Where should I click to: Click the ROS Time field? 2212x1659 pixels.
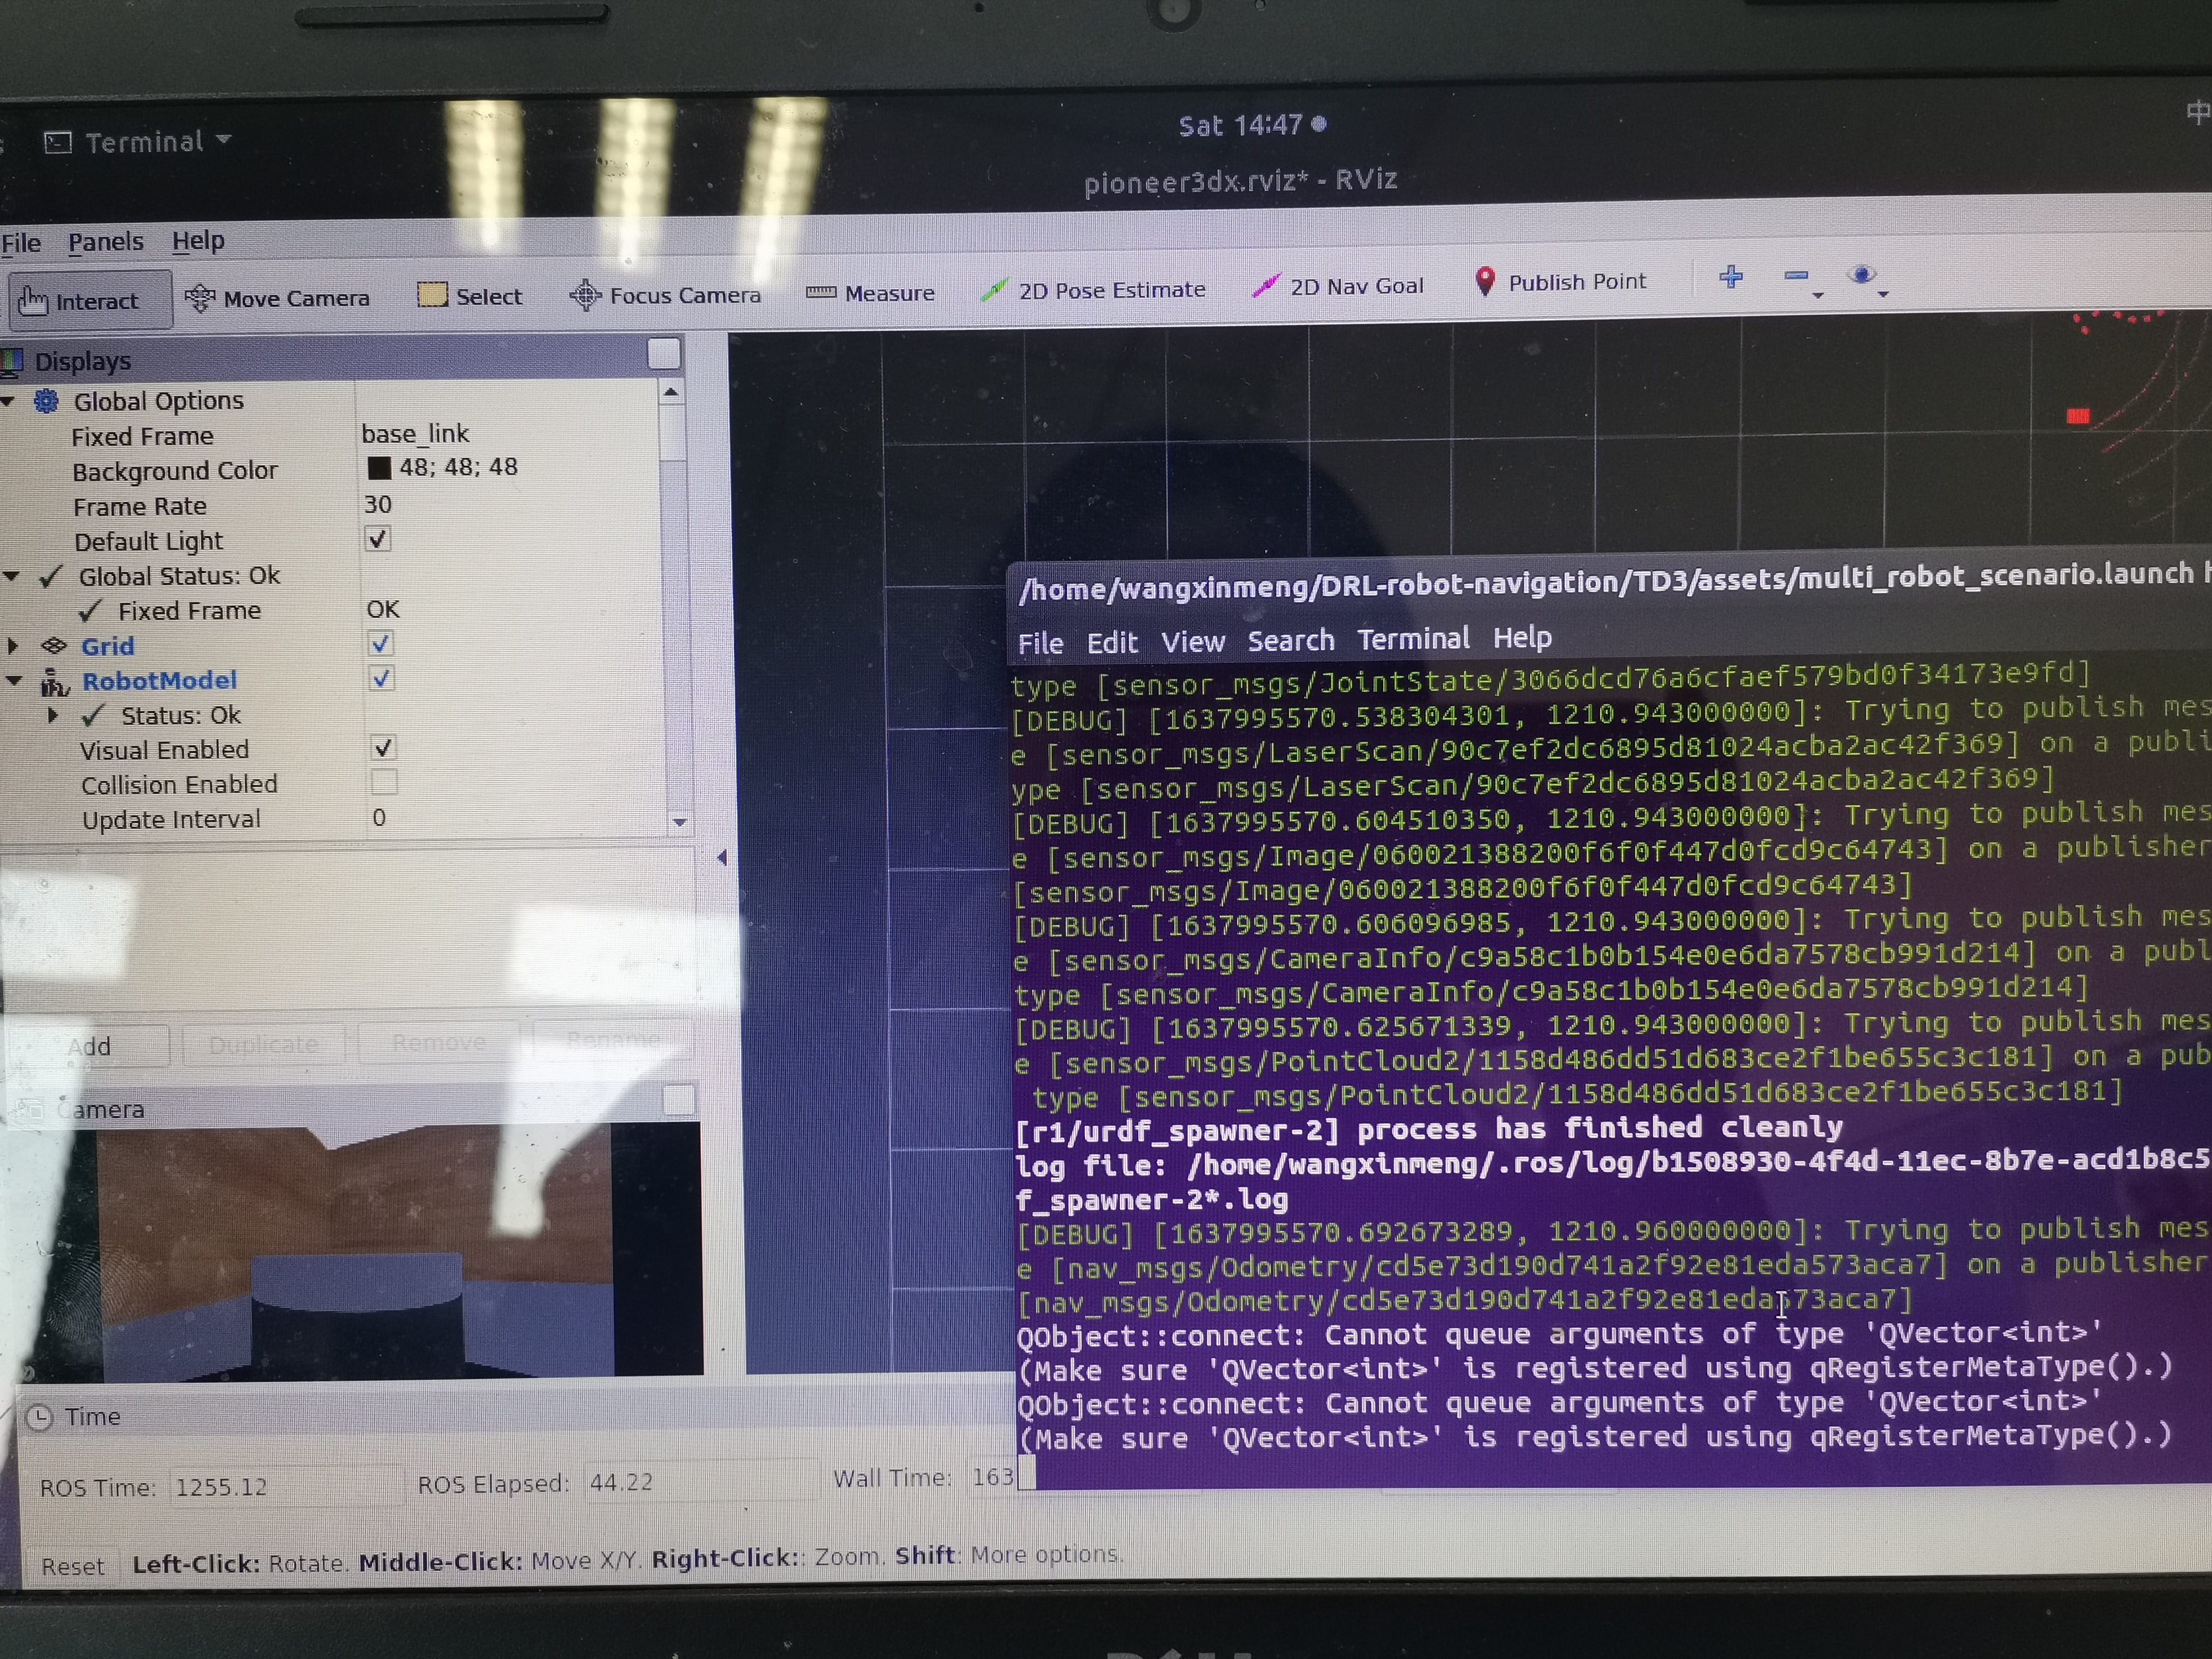[x=285, y=1487]
